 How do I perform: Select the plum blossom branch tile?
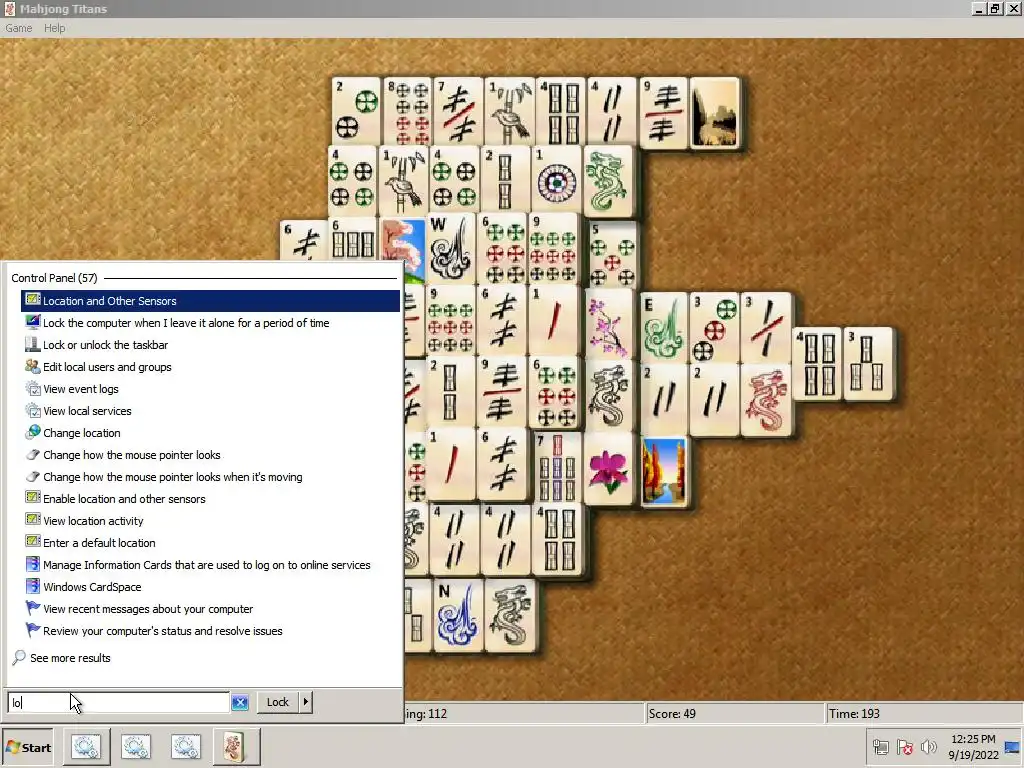tap(609, 325)
